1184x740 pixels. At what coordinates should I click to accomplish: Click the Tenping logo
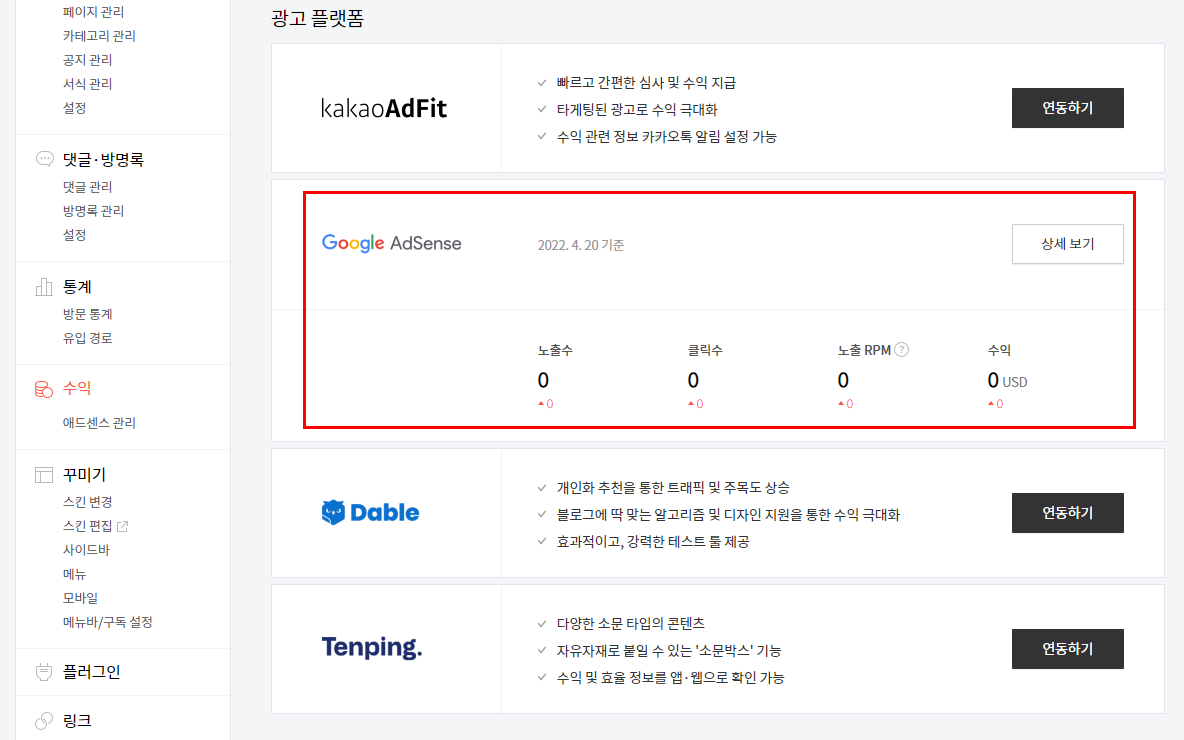[372, 647]
